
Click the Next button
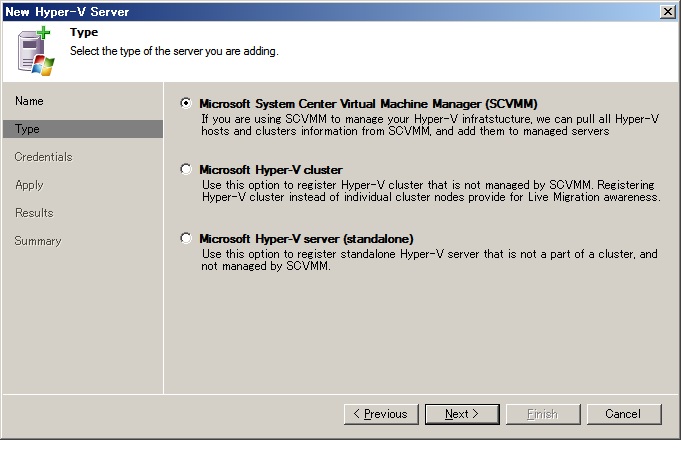[462, 414]
